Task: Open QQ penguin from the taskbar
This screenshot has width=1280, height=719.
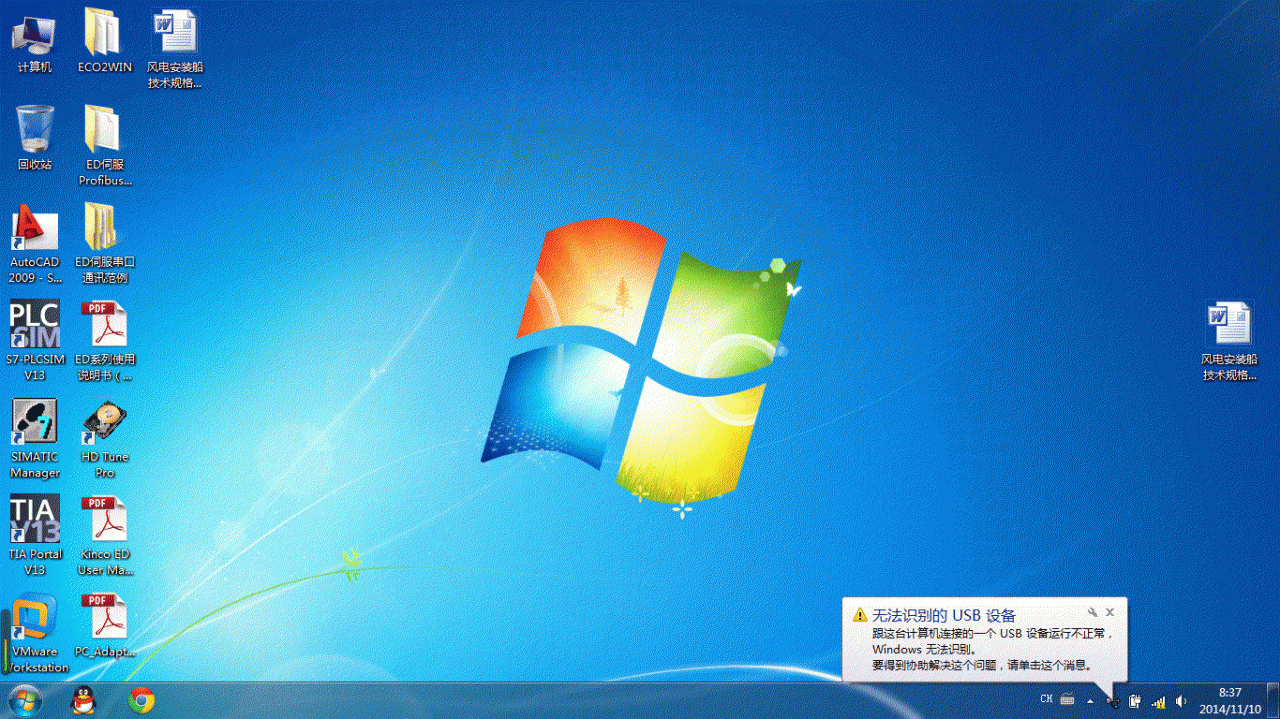Action: click(85, 701)
